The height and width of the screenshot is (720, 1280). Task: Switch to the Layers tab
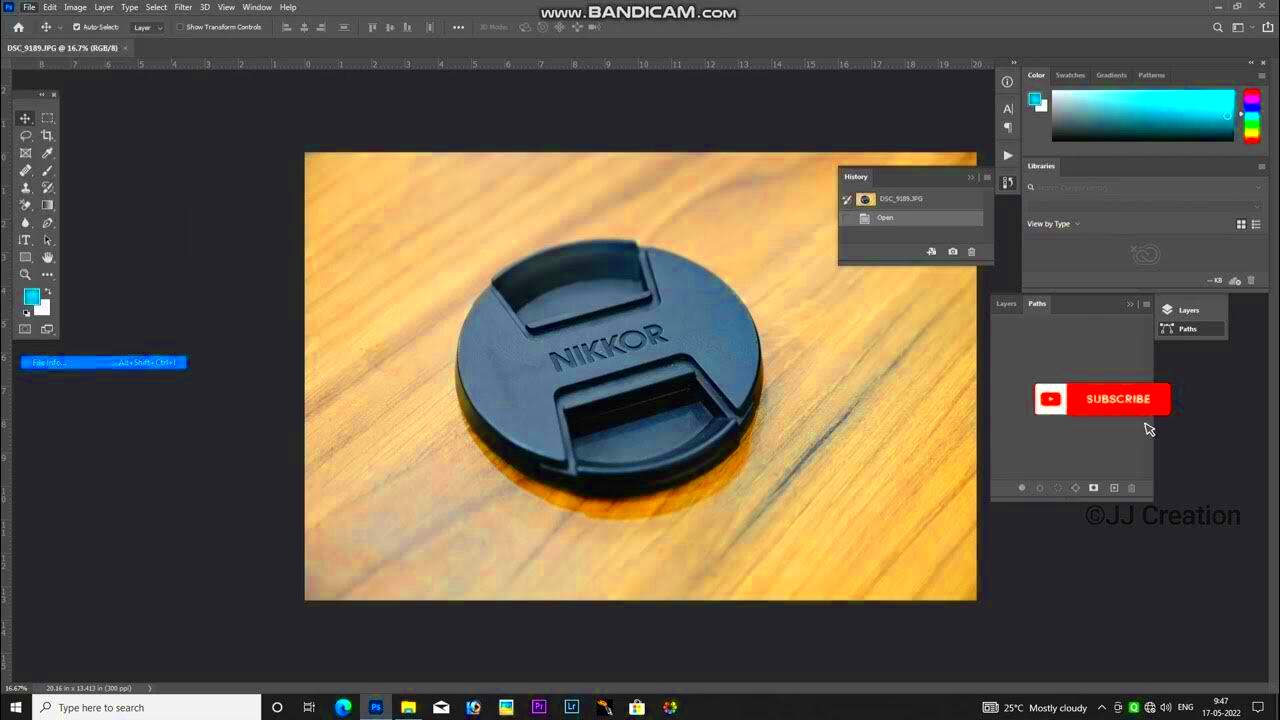click(1006, 304)
